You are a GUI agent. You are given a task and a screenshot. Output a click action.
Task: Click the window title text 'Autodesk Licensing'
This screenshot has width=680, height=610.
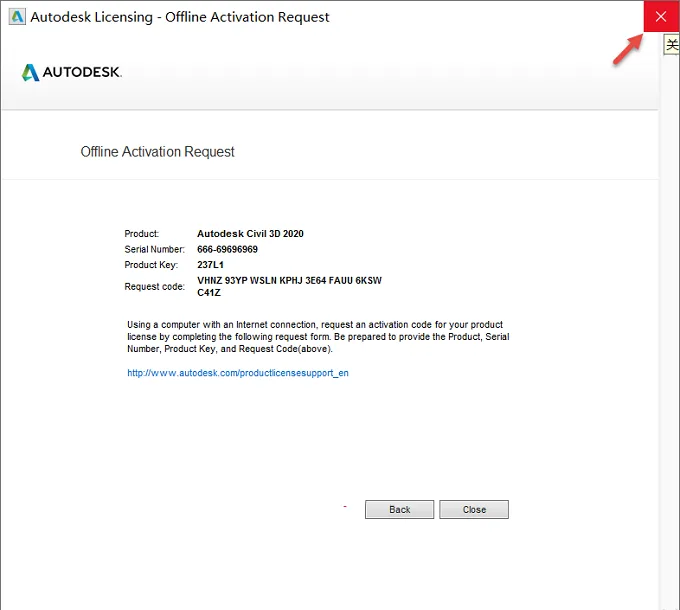92,17
